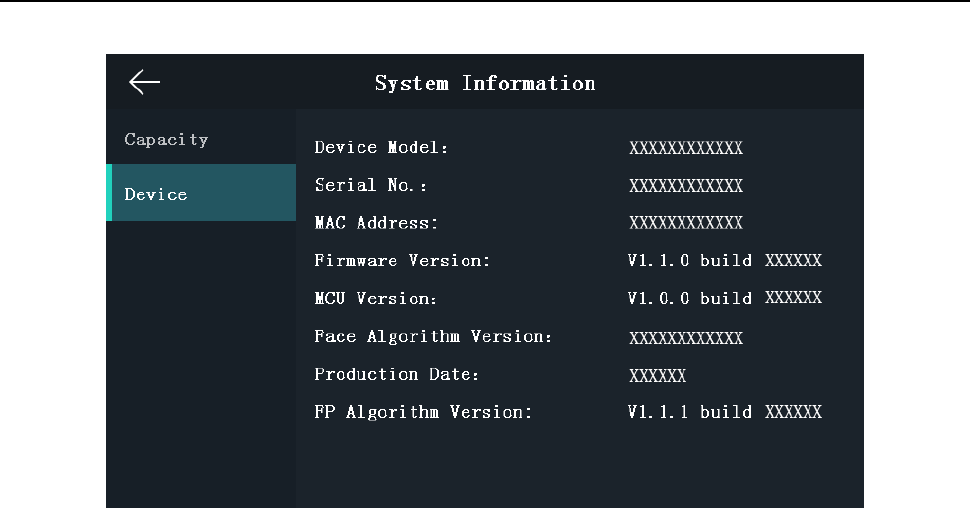This screenshot has height=508, width=970.
Task: Click the Device Model label
Action: click(382, 148)
